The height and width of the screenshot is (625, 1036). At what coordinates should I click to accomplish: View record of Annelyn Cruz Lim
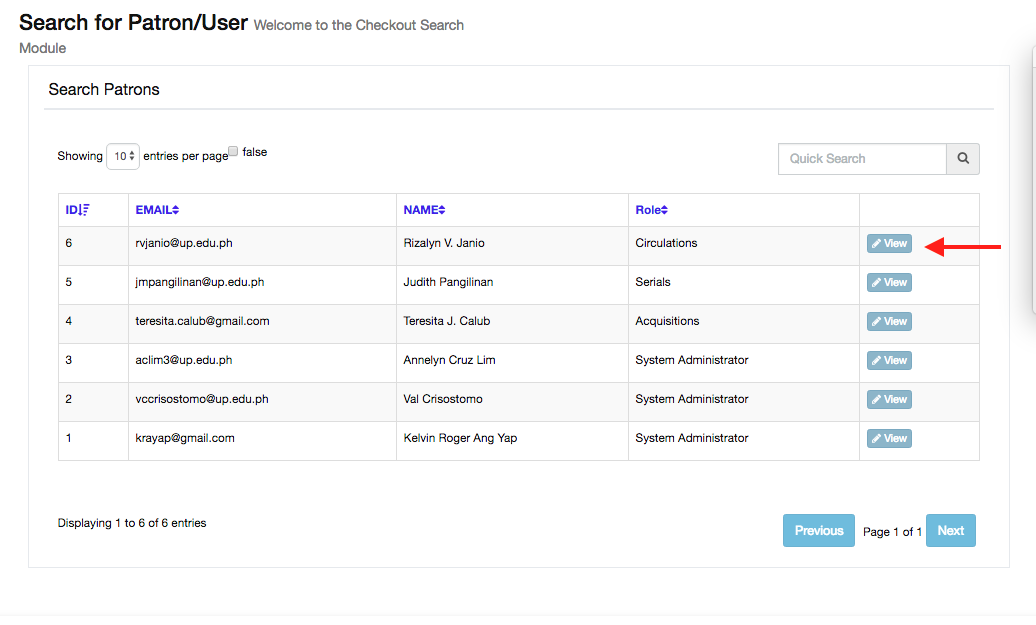(x=889, y=361)
